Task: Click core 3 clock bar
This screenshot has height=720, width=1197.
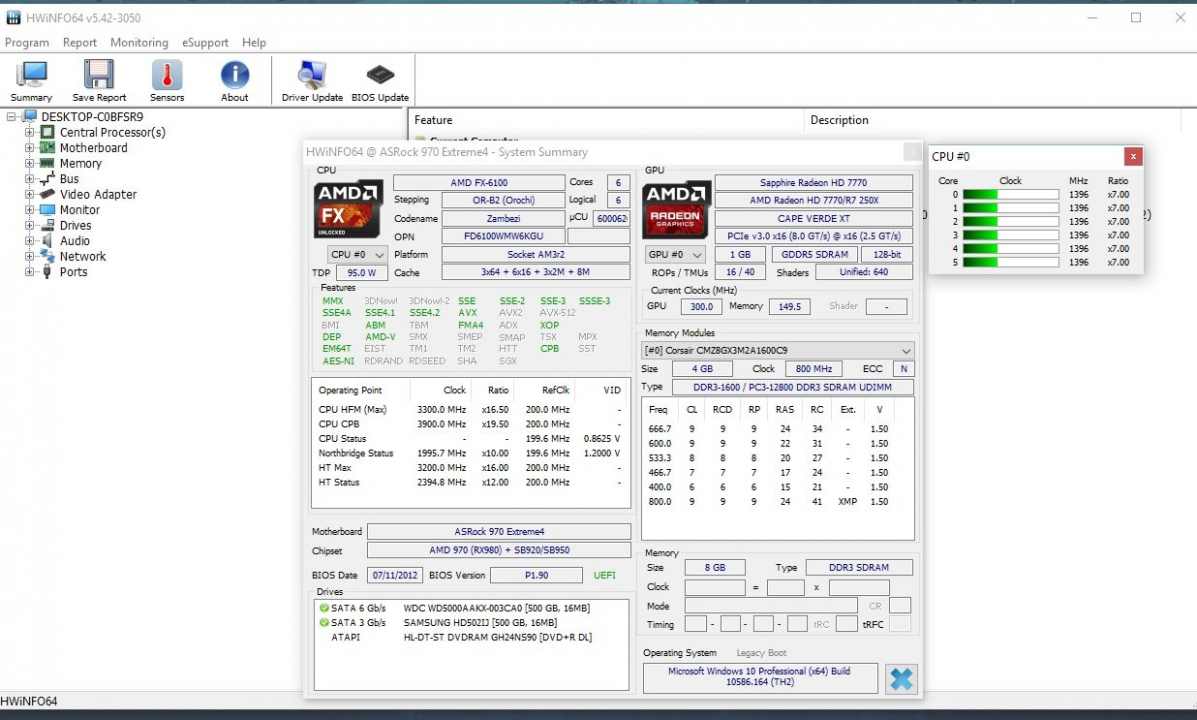Action: tap(1011, 235)
